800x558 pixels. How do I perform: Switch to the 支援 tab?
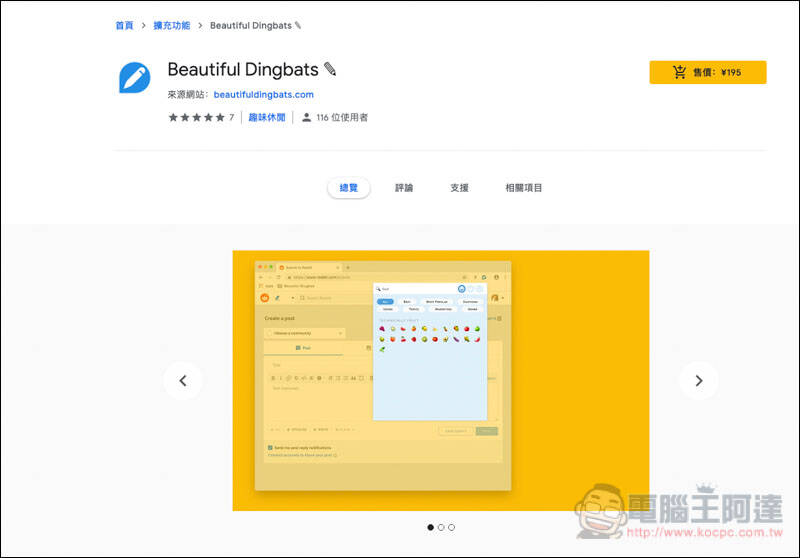tap(459, 188)
